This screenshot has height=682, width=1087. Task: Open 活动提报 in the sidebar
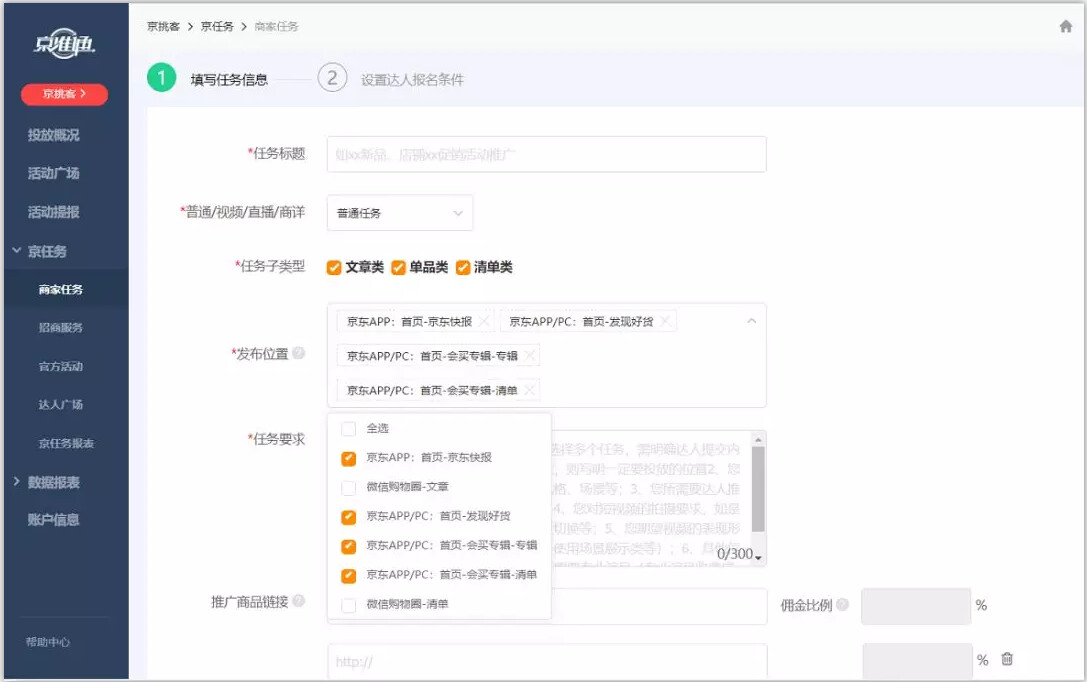click(53, 212)
